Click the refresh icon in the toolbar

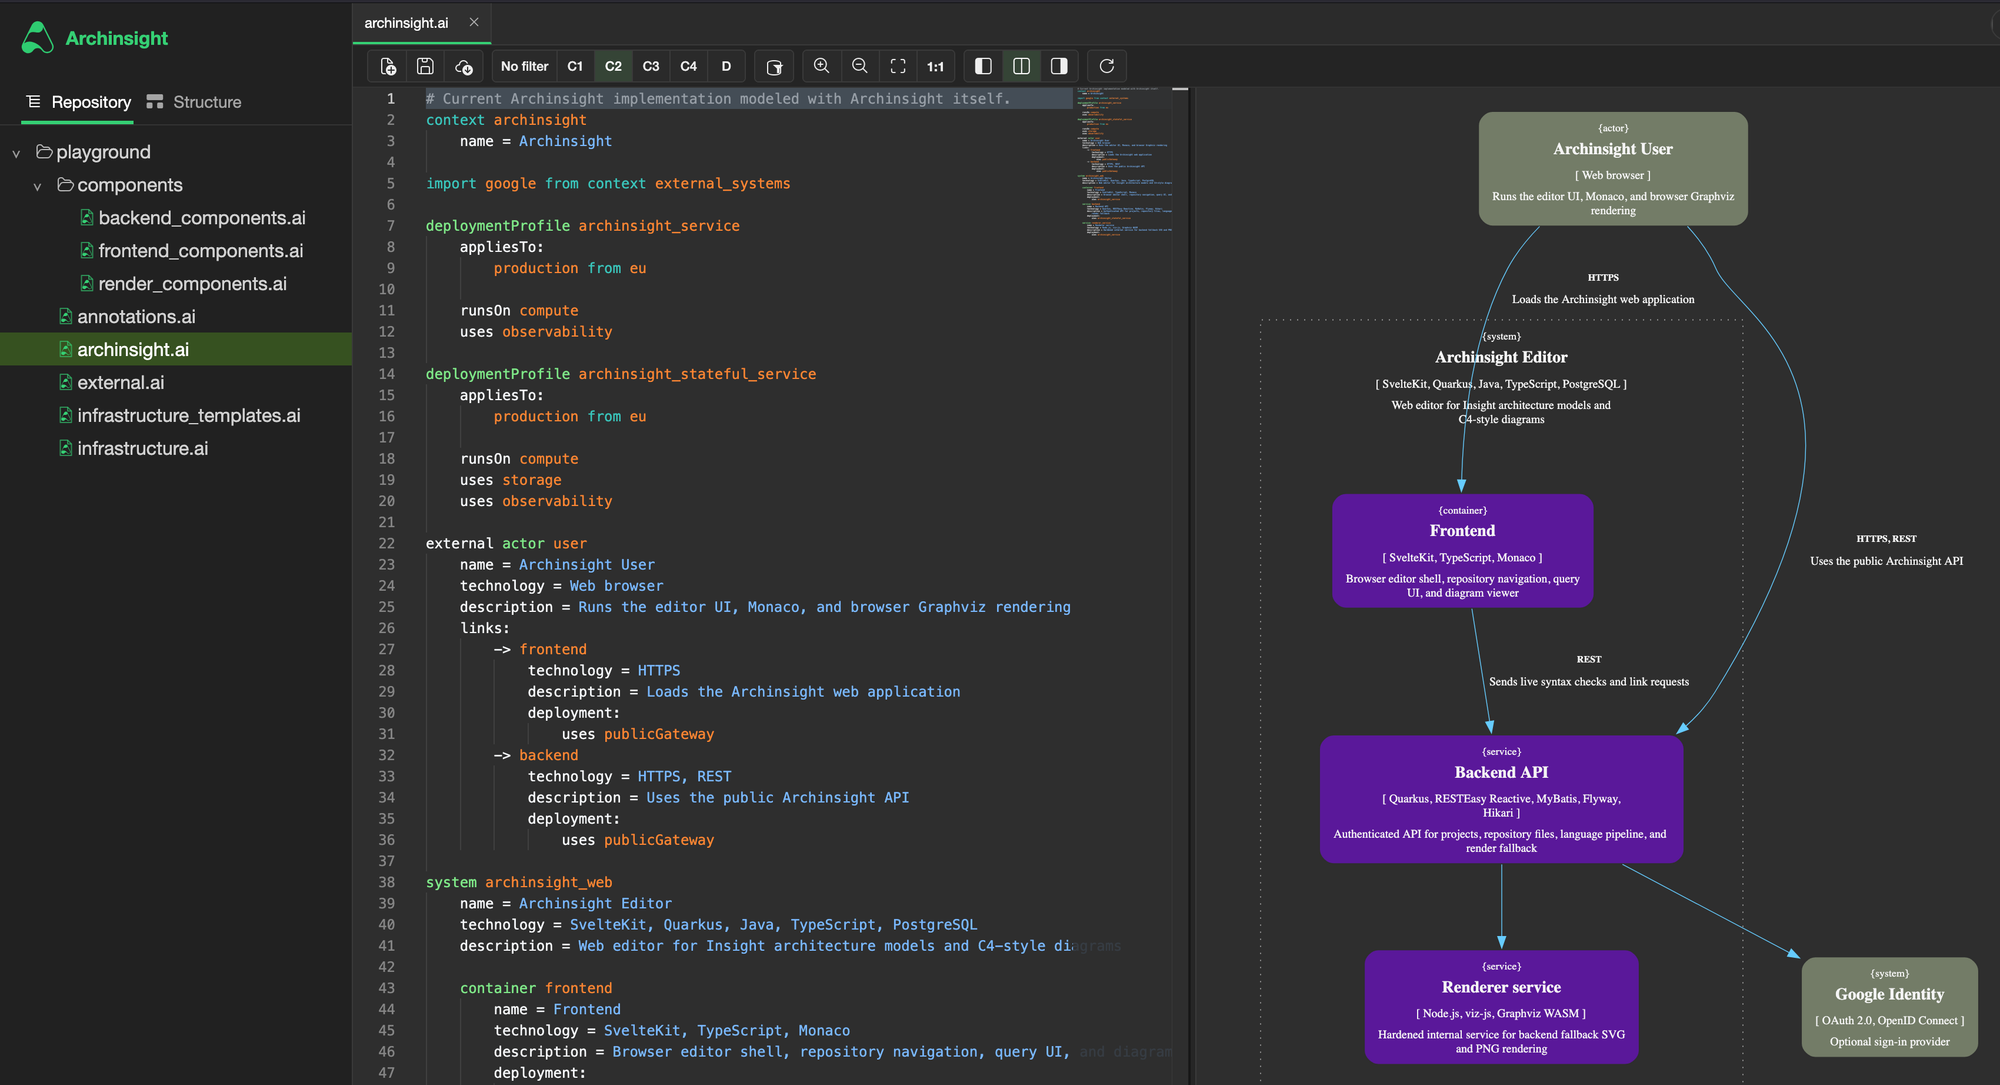click(x=1107, y=66)
